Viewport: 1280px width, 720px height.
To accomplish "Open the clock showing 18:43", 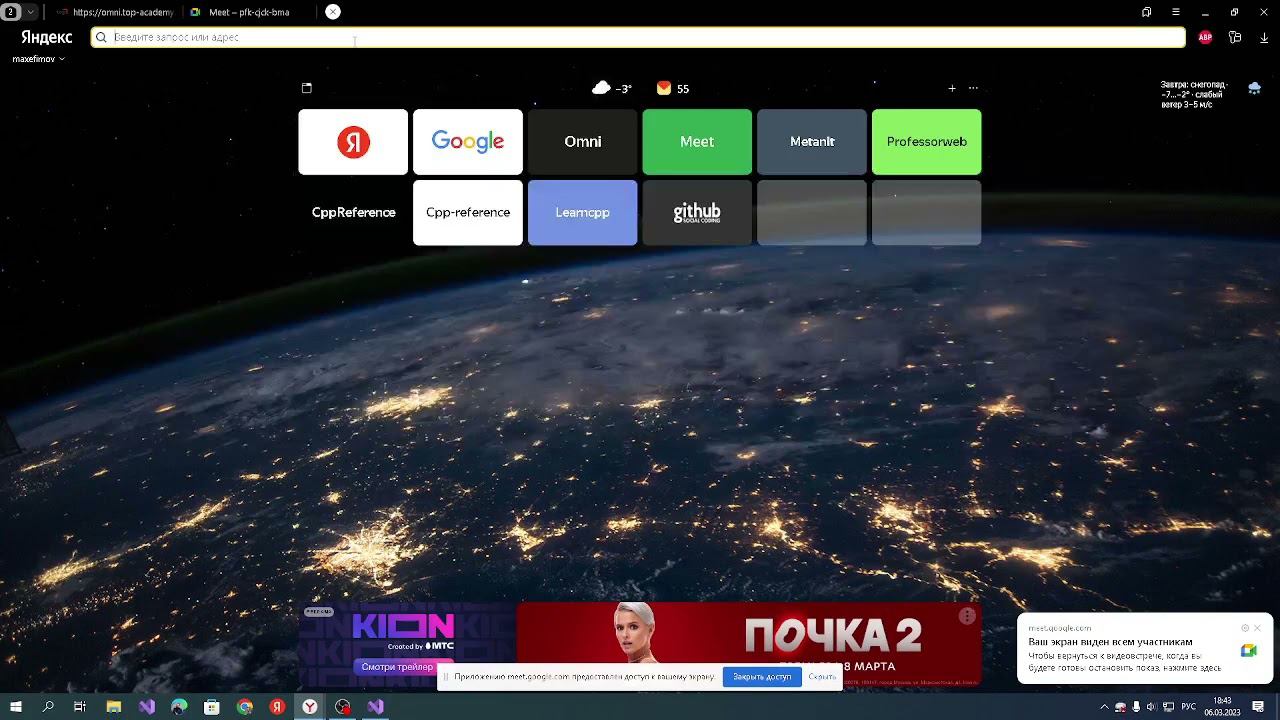I will click(x=1222, y=707).
